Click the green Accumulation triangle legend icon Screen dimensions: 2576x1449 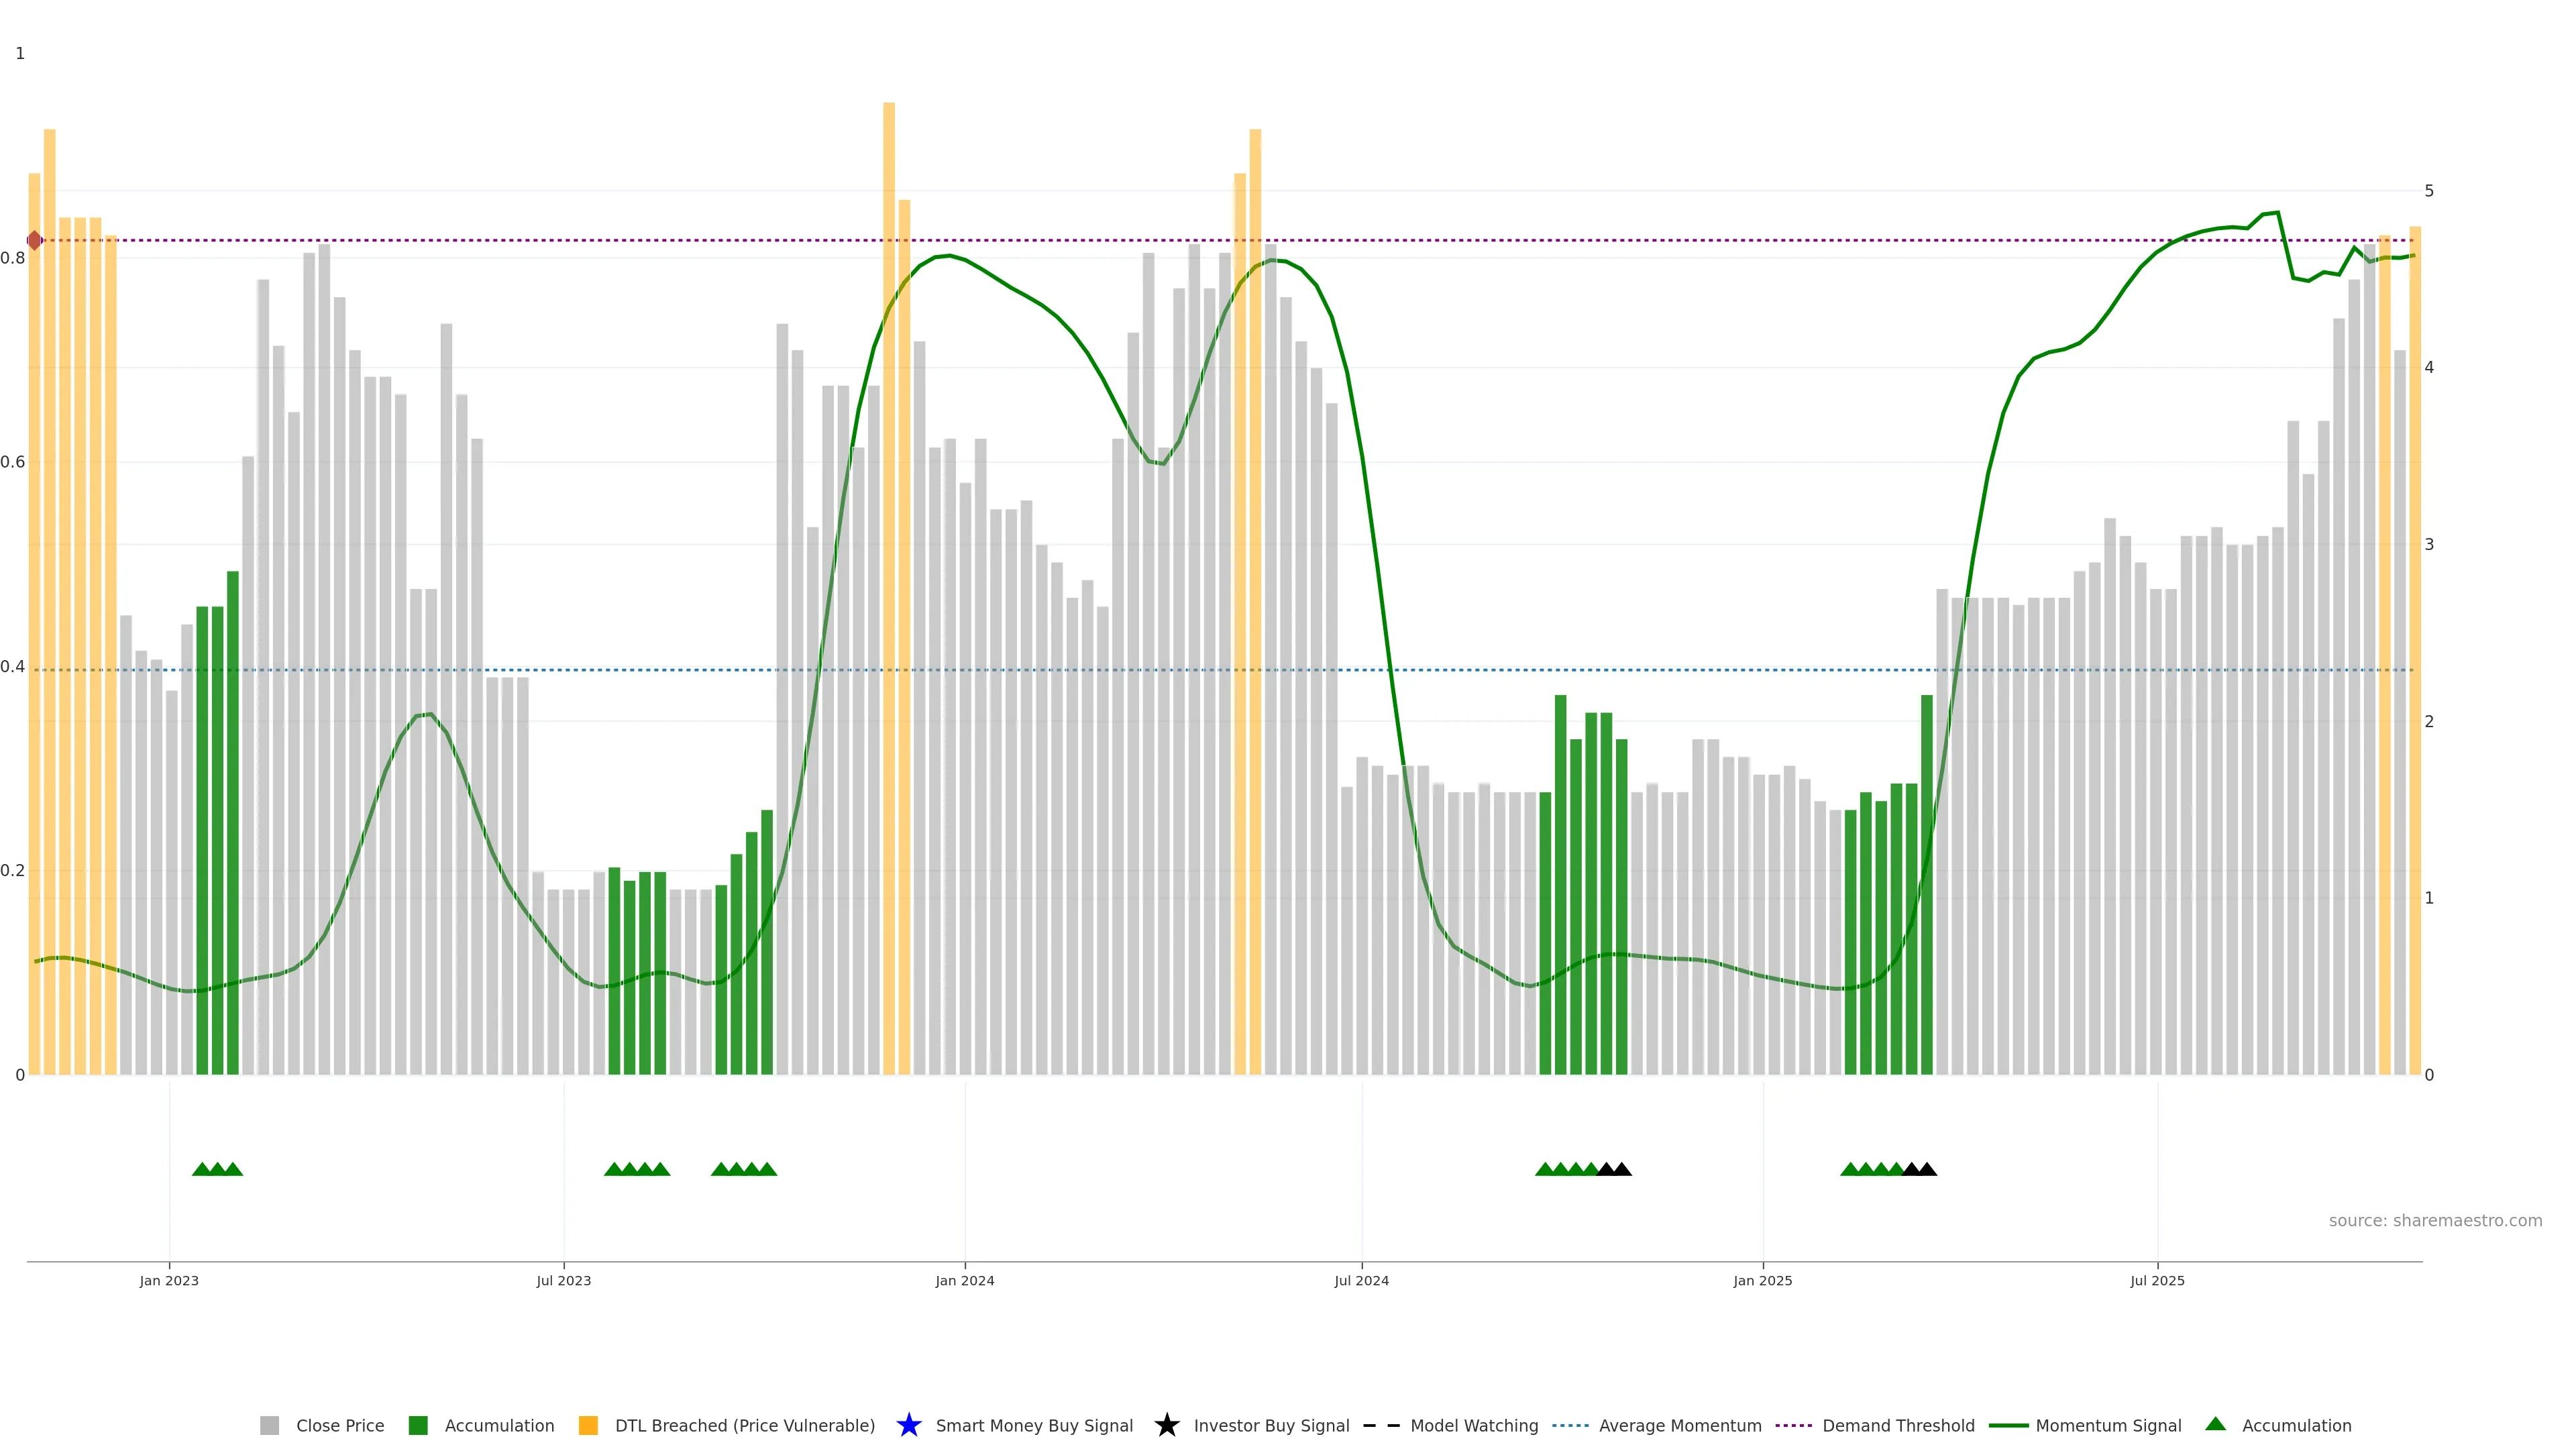pyautogui.click(x=2215, y=1424)
